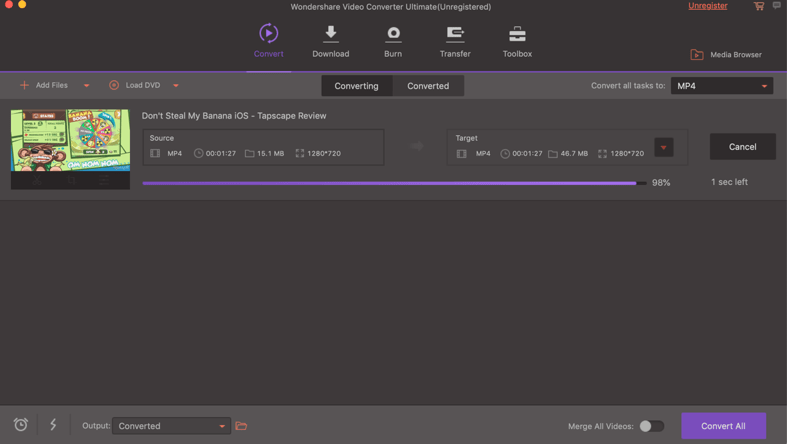Expand the Load DVD dropdown arrow
This screenshot has height=444, width=787.
176,86
